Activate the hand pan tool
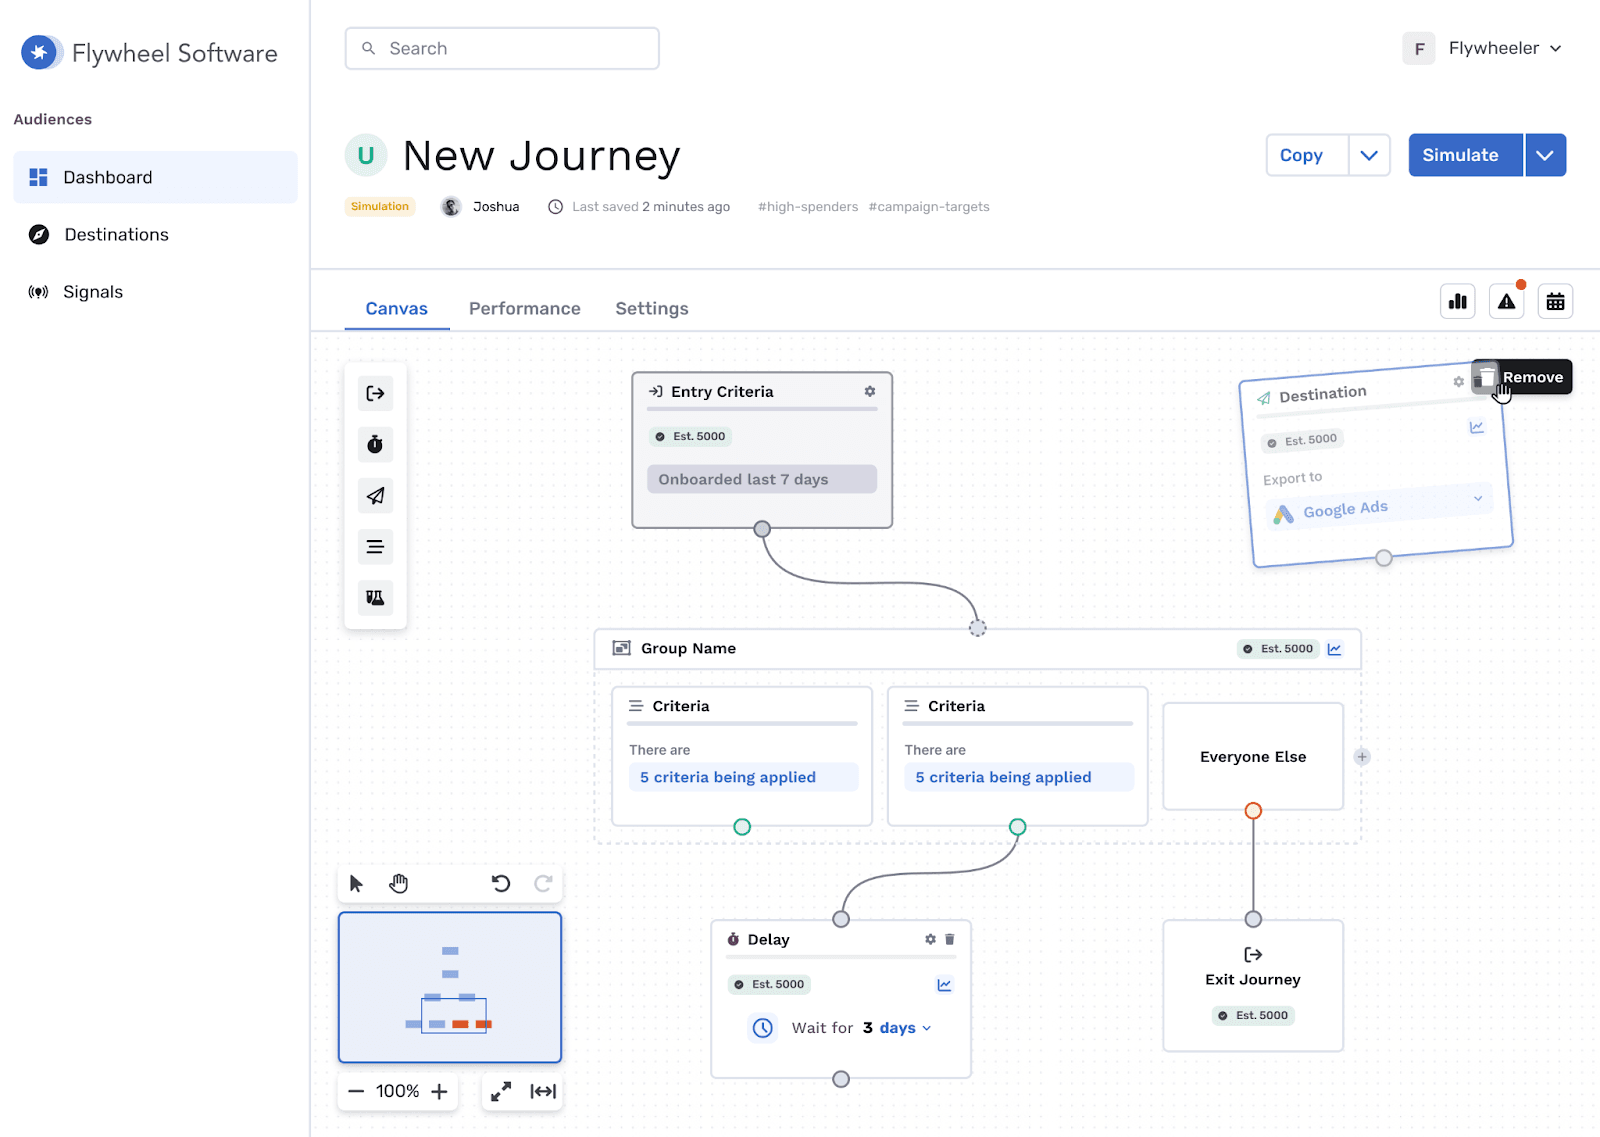This screenshot has height=1137, width=1600. tap(399, 883)
